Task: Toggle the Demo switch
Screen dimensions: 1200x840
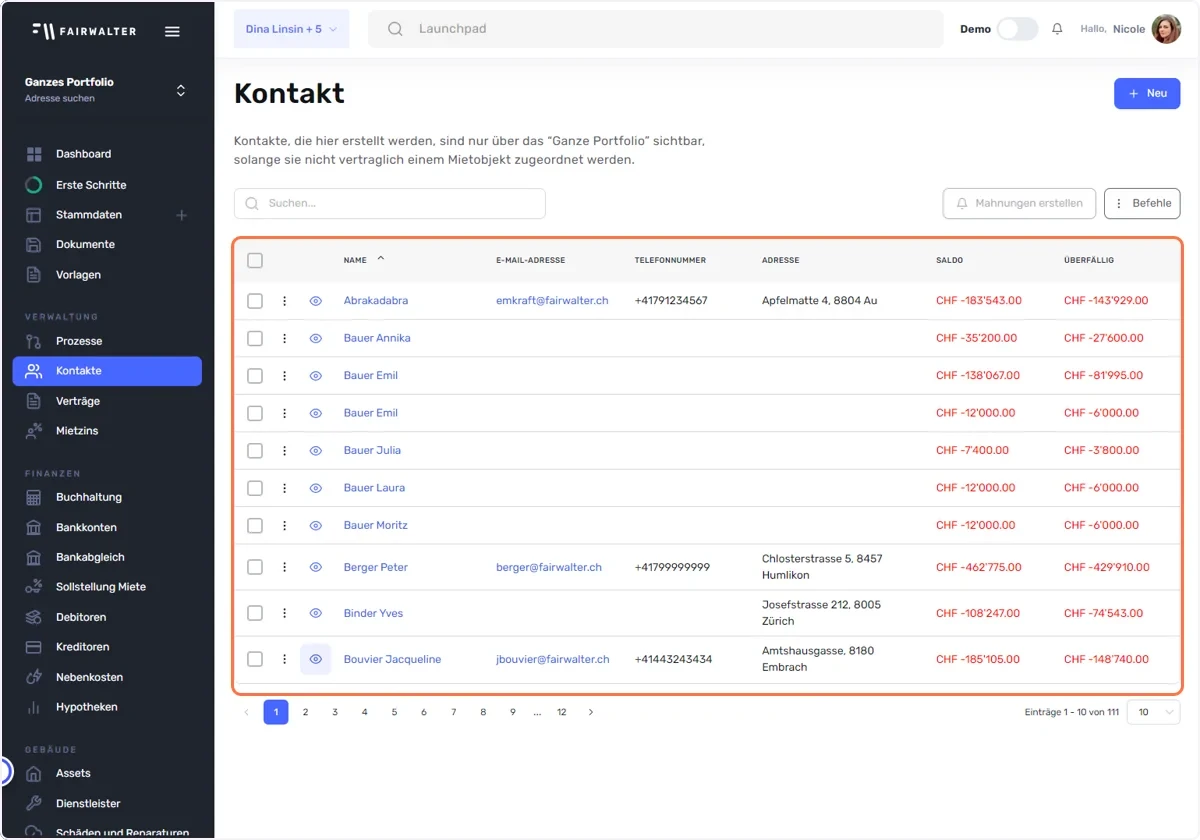Action: click(x=1017, y=29)
